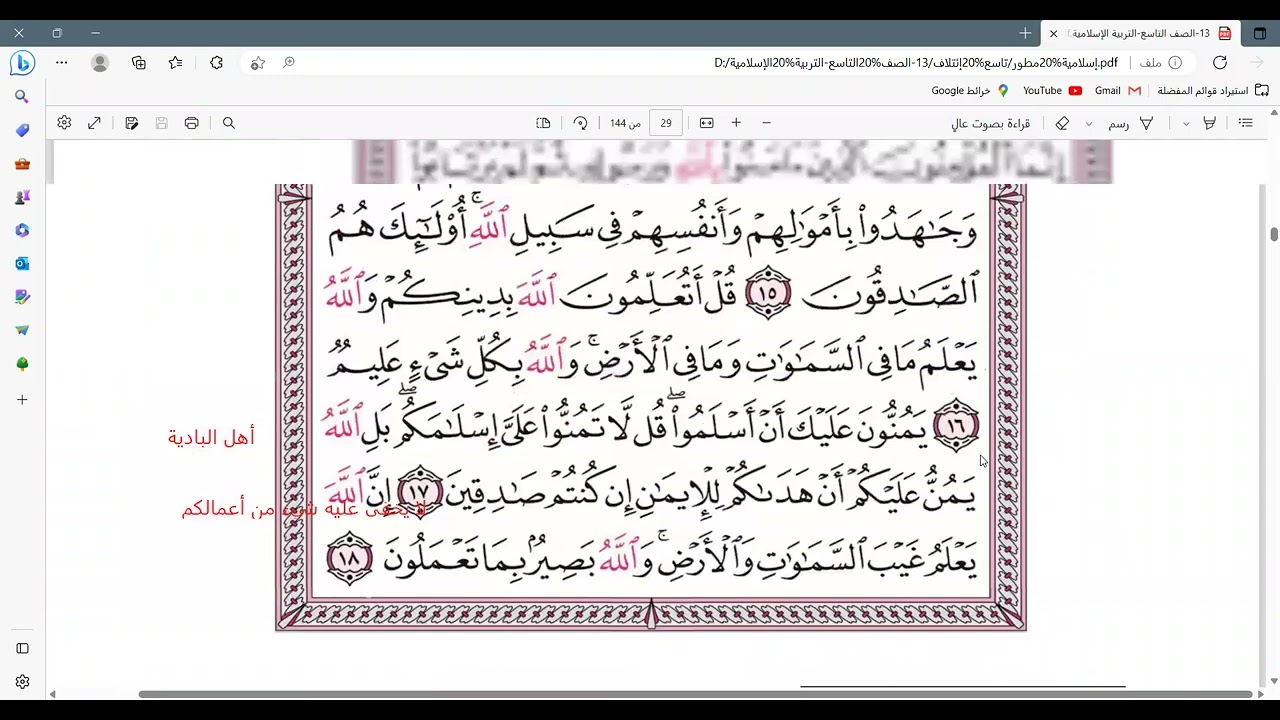The image size is (1280, 720).
Task: Select the eraser tool
Action: coord(1062,123)
